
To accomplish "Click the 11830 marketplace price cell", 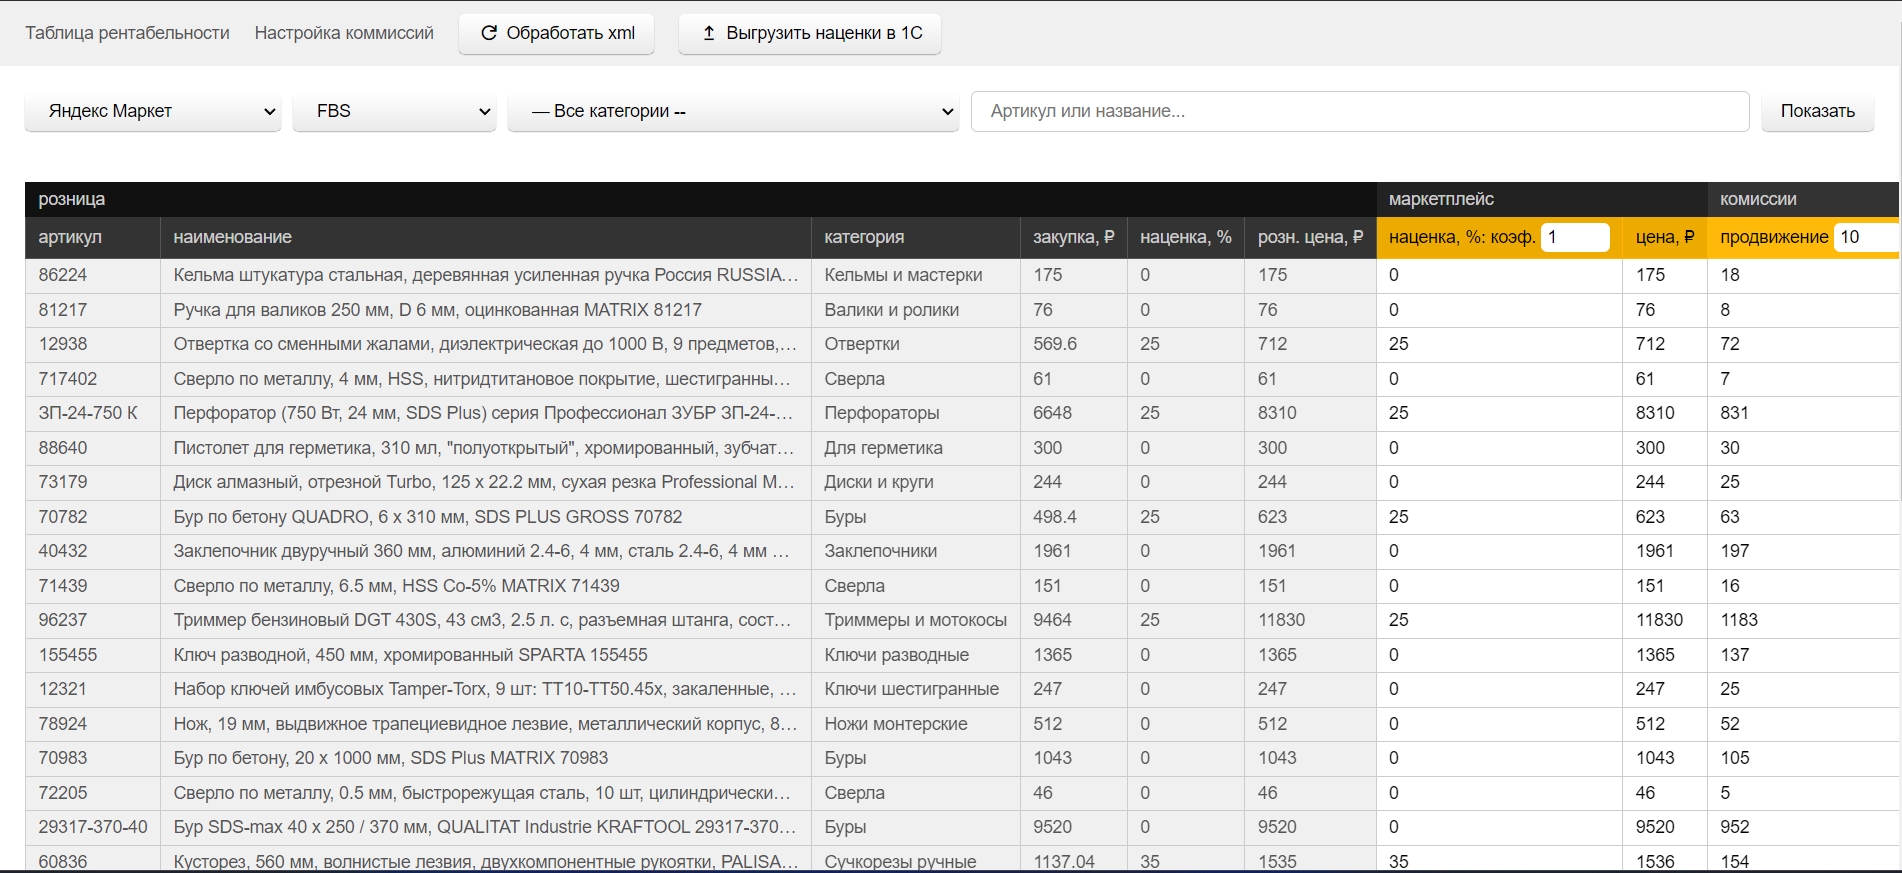I will pyautogui.click(x=1664, y=620).
